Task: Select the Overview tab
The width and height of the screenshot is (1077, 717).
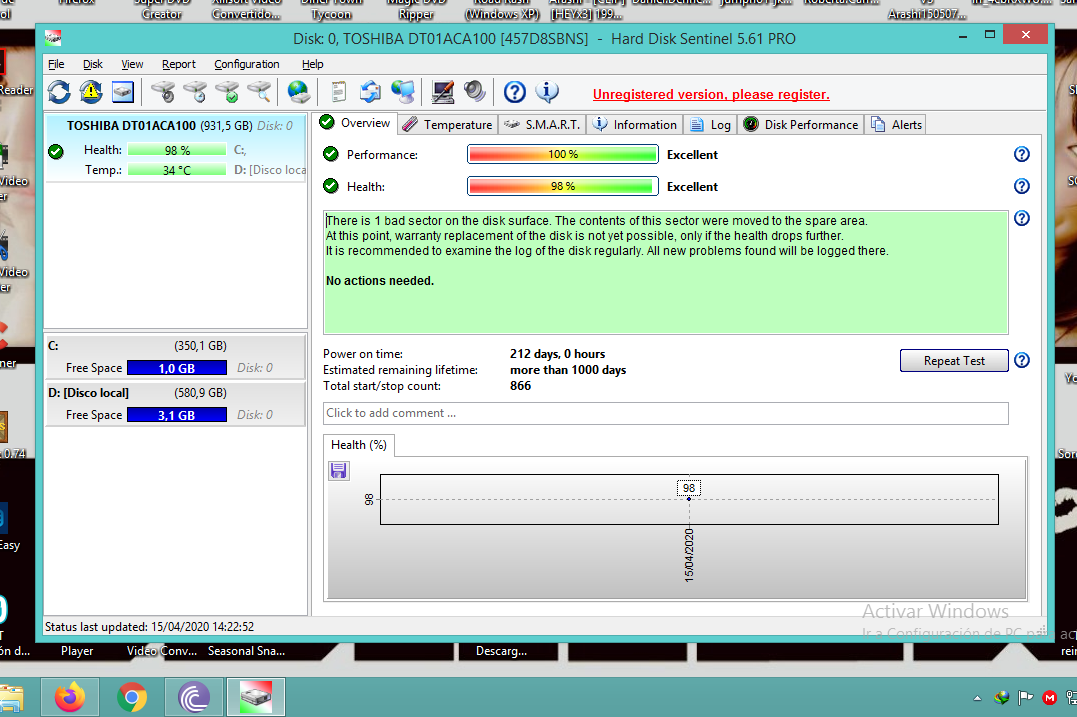Action: click(x=355, y=124)
